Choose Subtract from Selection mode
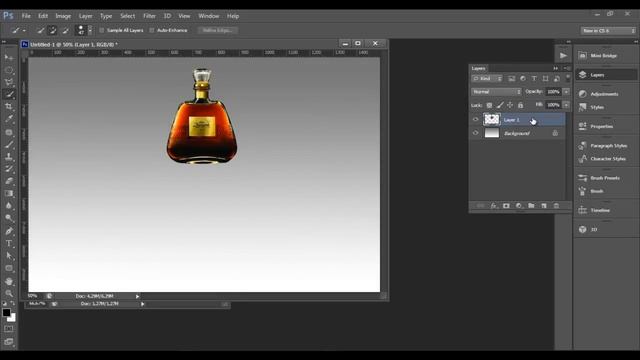This screenshot has height=360, width=640. click(x=65, y=30)
